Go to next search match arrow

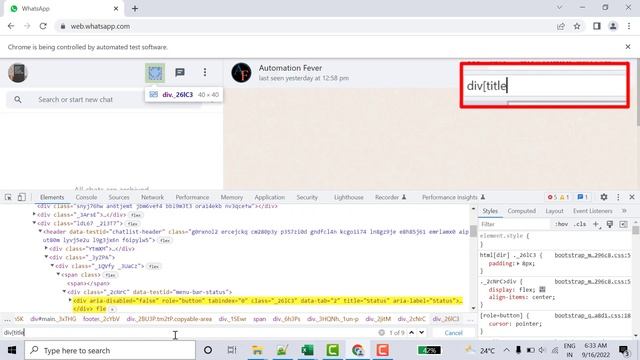tap(422, 333)
